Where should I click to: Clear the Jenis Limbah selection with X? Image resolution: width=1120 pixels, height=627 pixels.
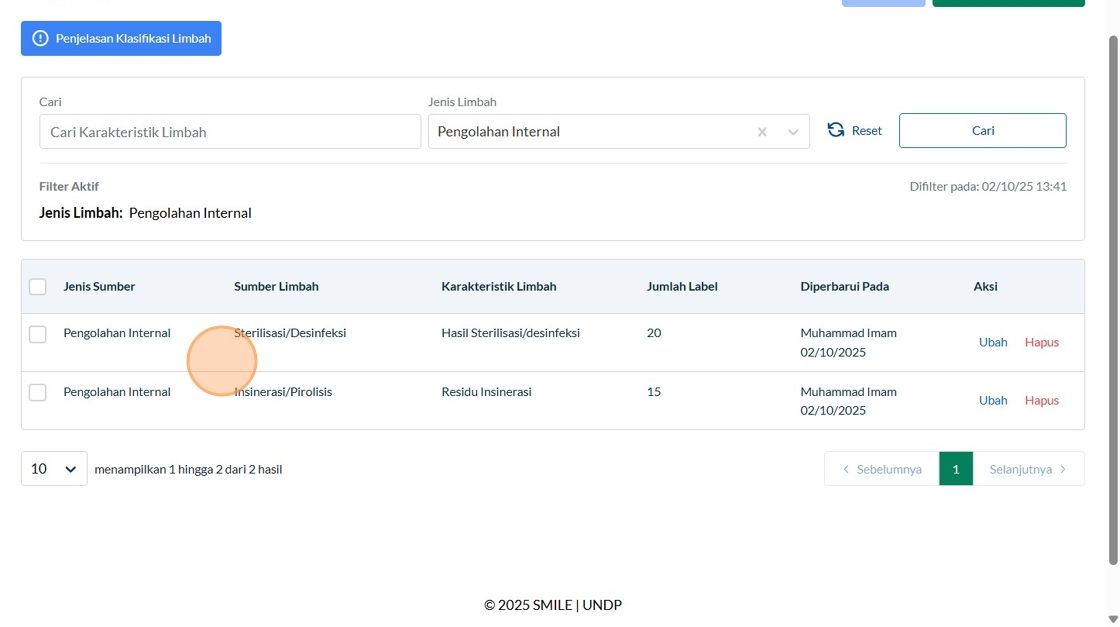[x=762, y=132]
